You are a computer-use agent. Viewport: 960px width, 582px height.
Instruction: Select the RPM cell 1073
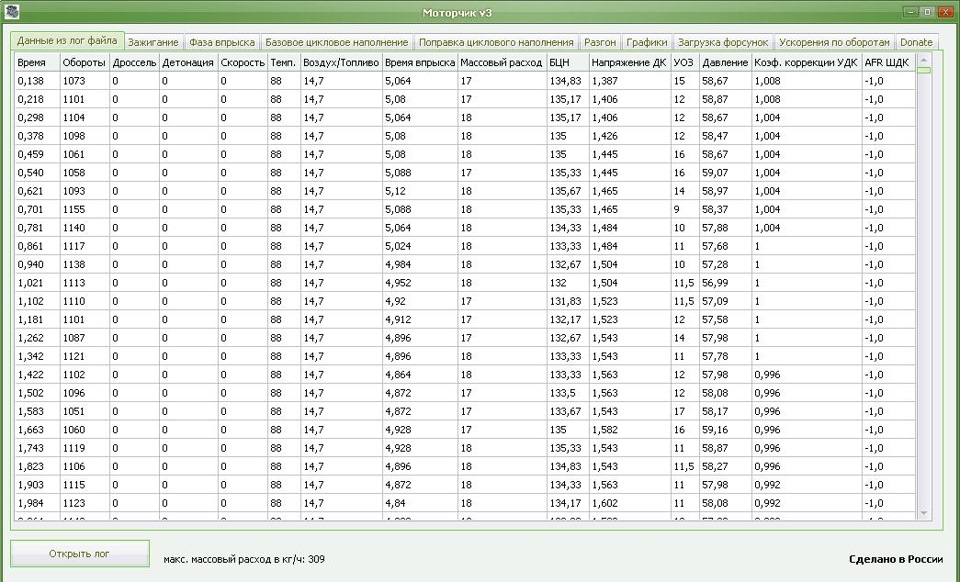[84, 81]
